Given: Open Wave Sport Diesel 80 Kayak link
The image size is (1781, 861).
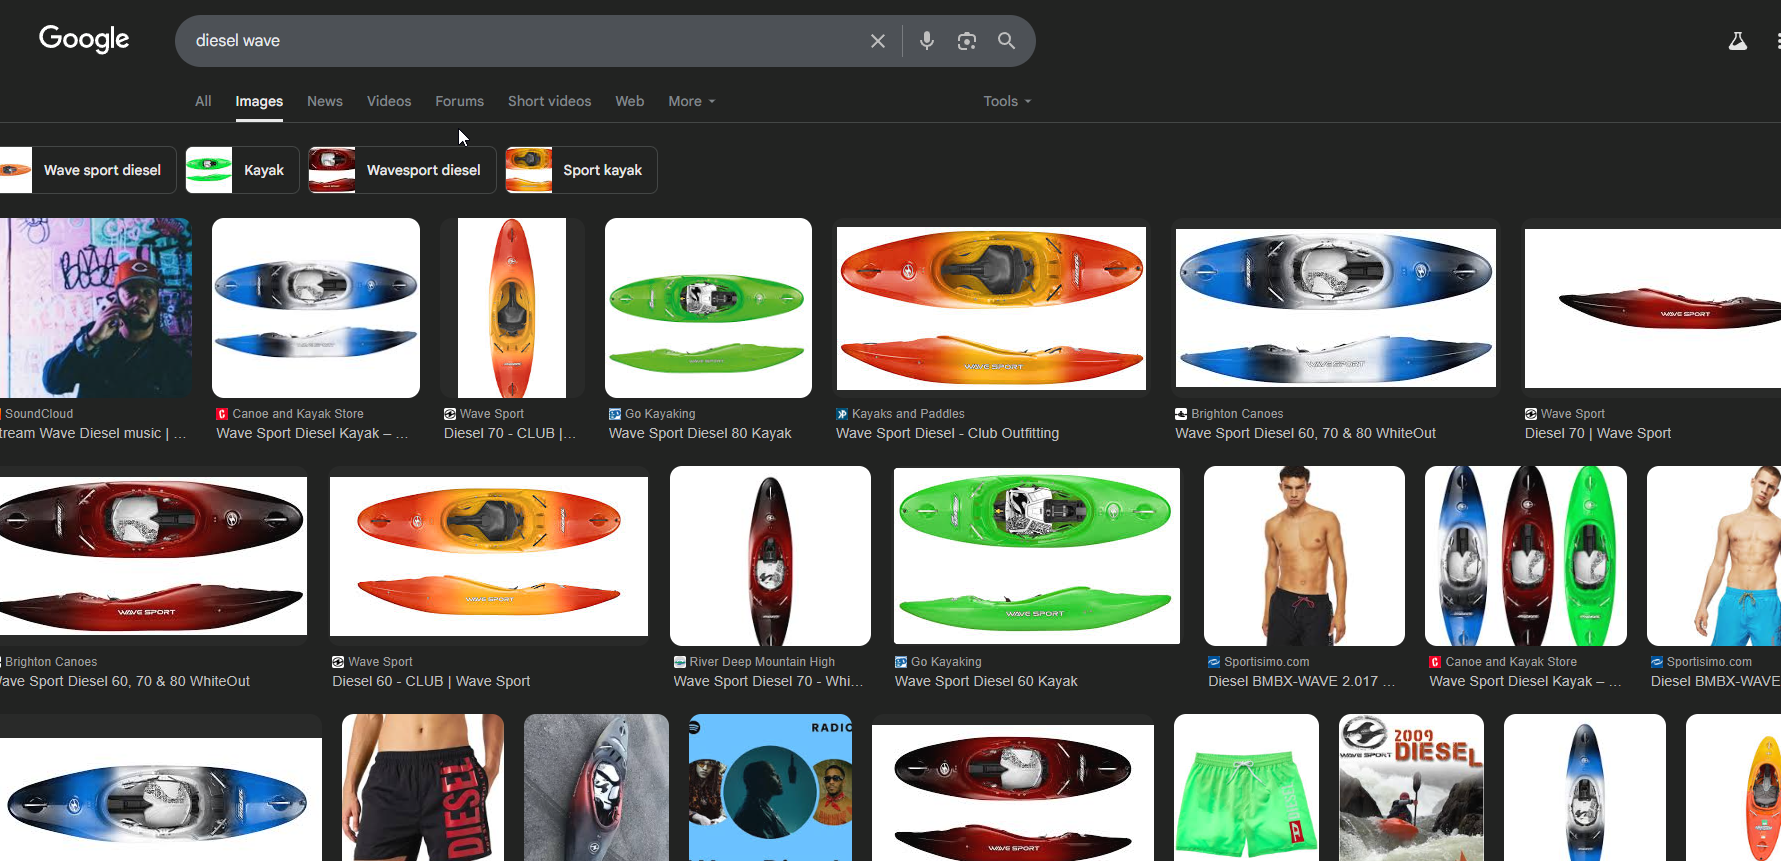Looking at the screenshot, I should (700, 433).
